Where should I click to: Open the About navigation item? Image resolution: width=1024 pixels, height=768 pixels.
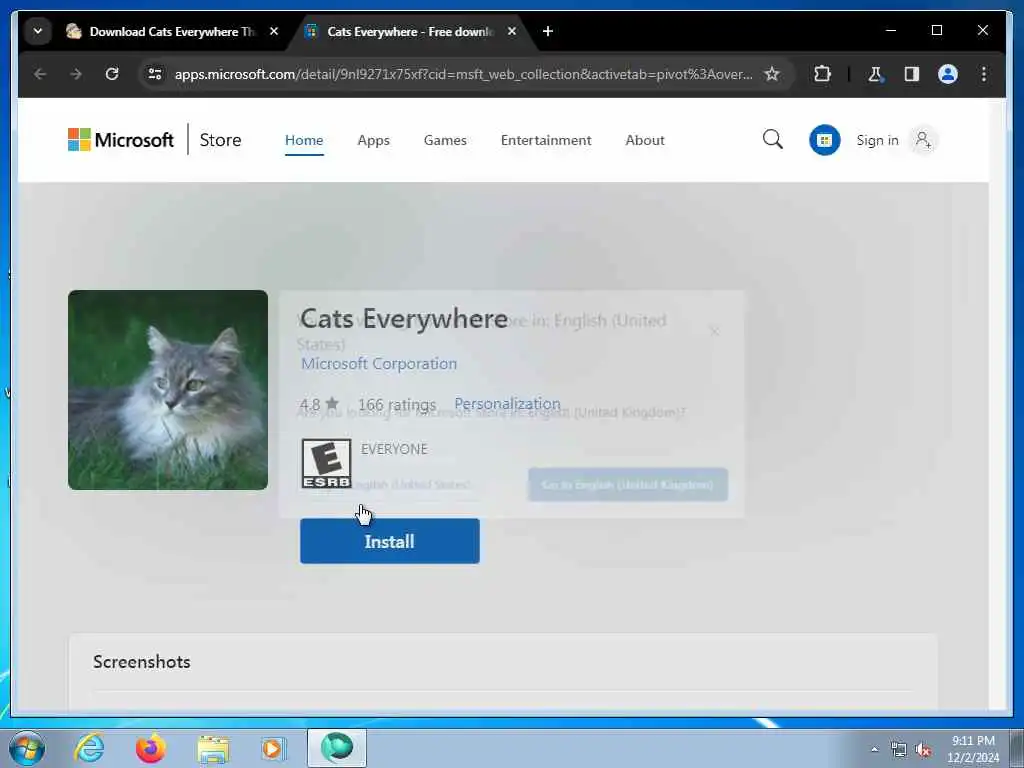click(645, 140)
